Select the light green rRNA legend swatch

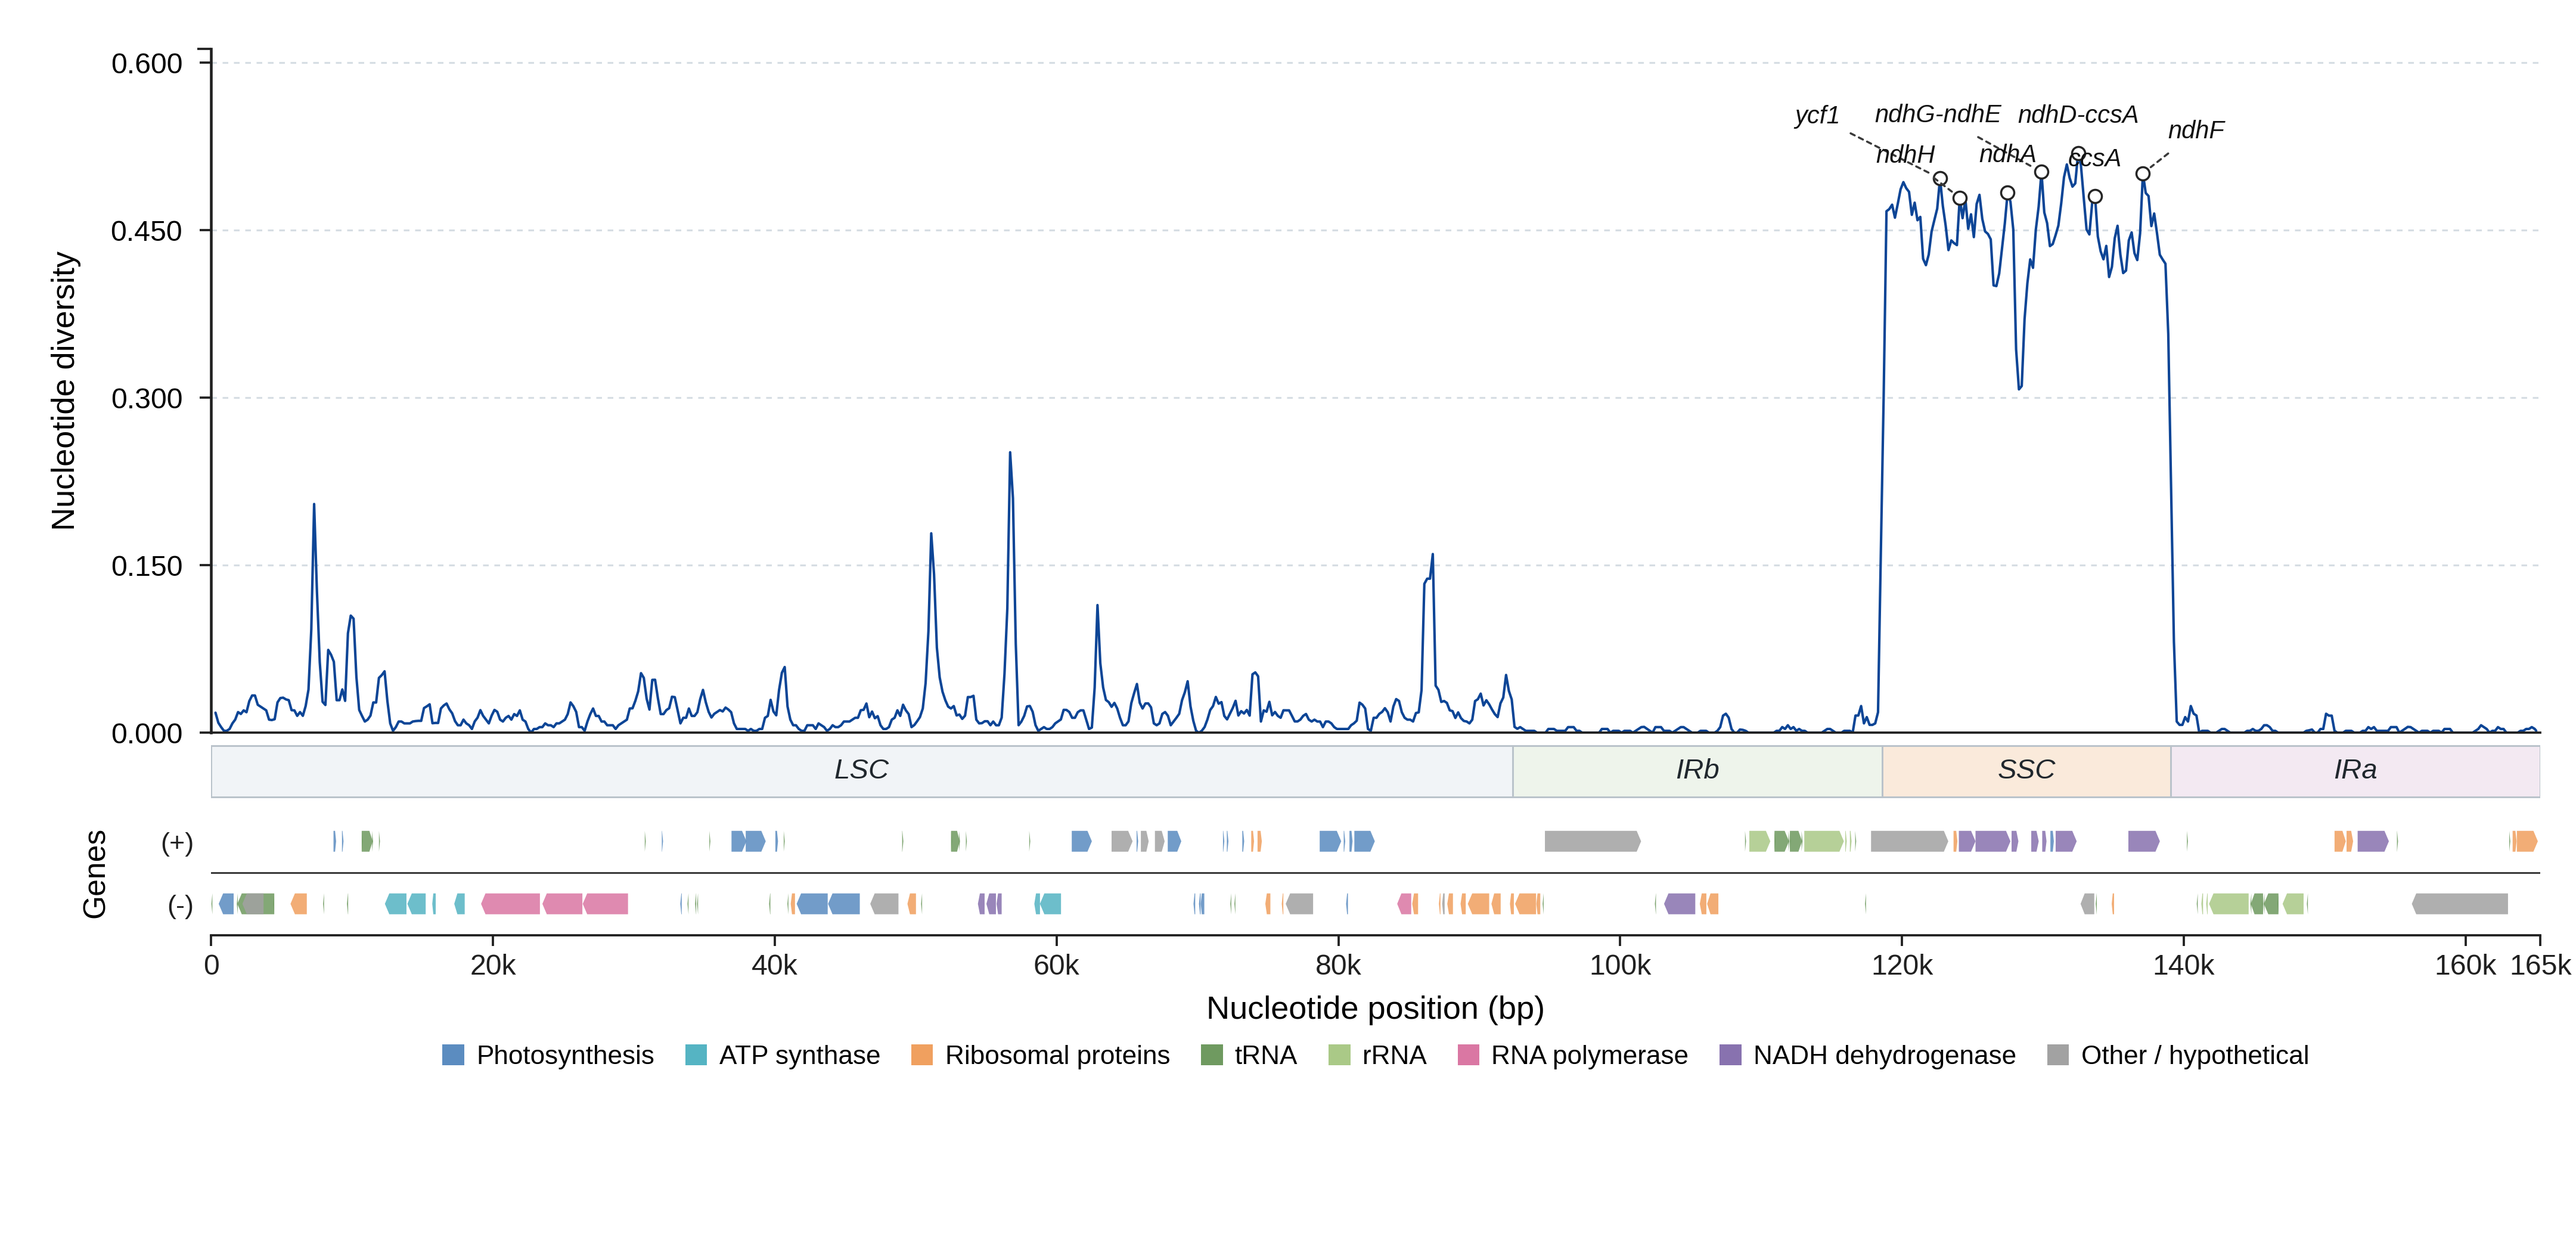pos(1339,1055)
